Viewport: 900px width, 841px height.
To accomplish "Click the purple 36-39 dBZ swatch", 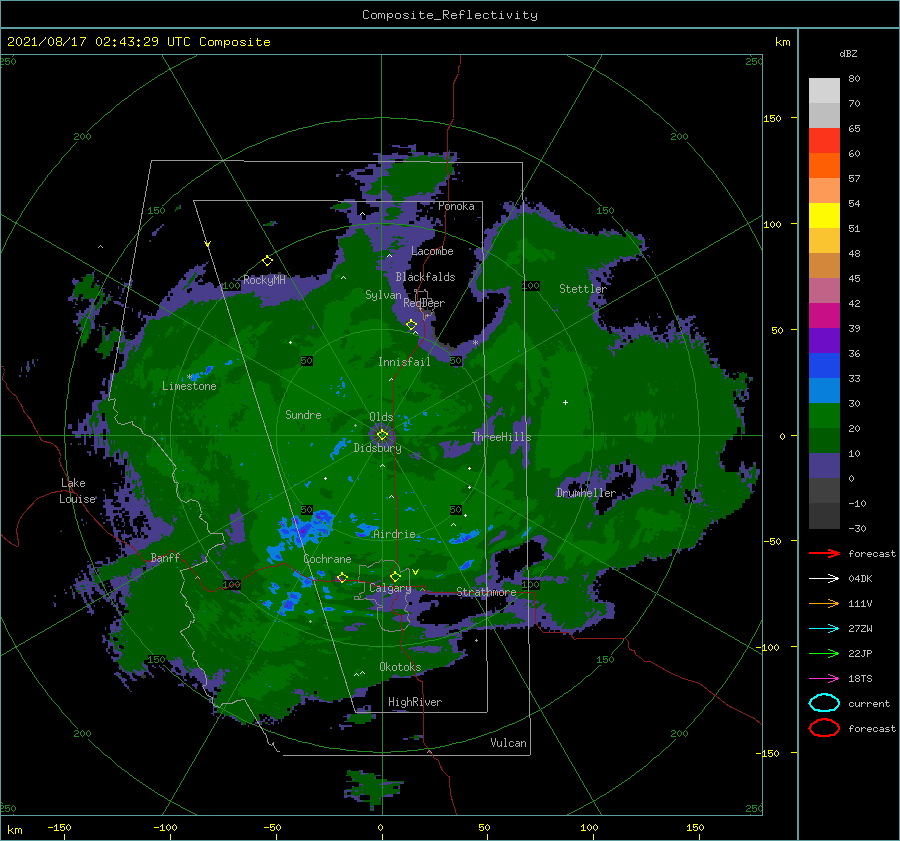I will [824, 340].
